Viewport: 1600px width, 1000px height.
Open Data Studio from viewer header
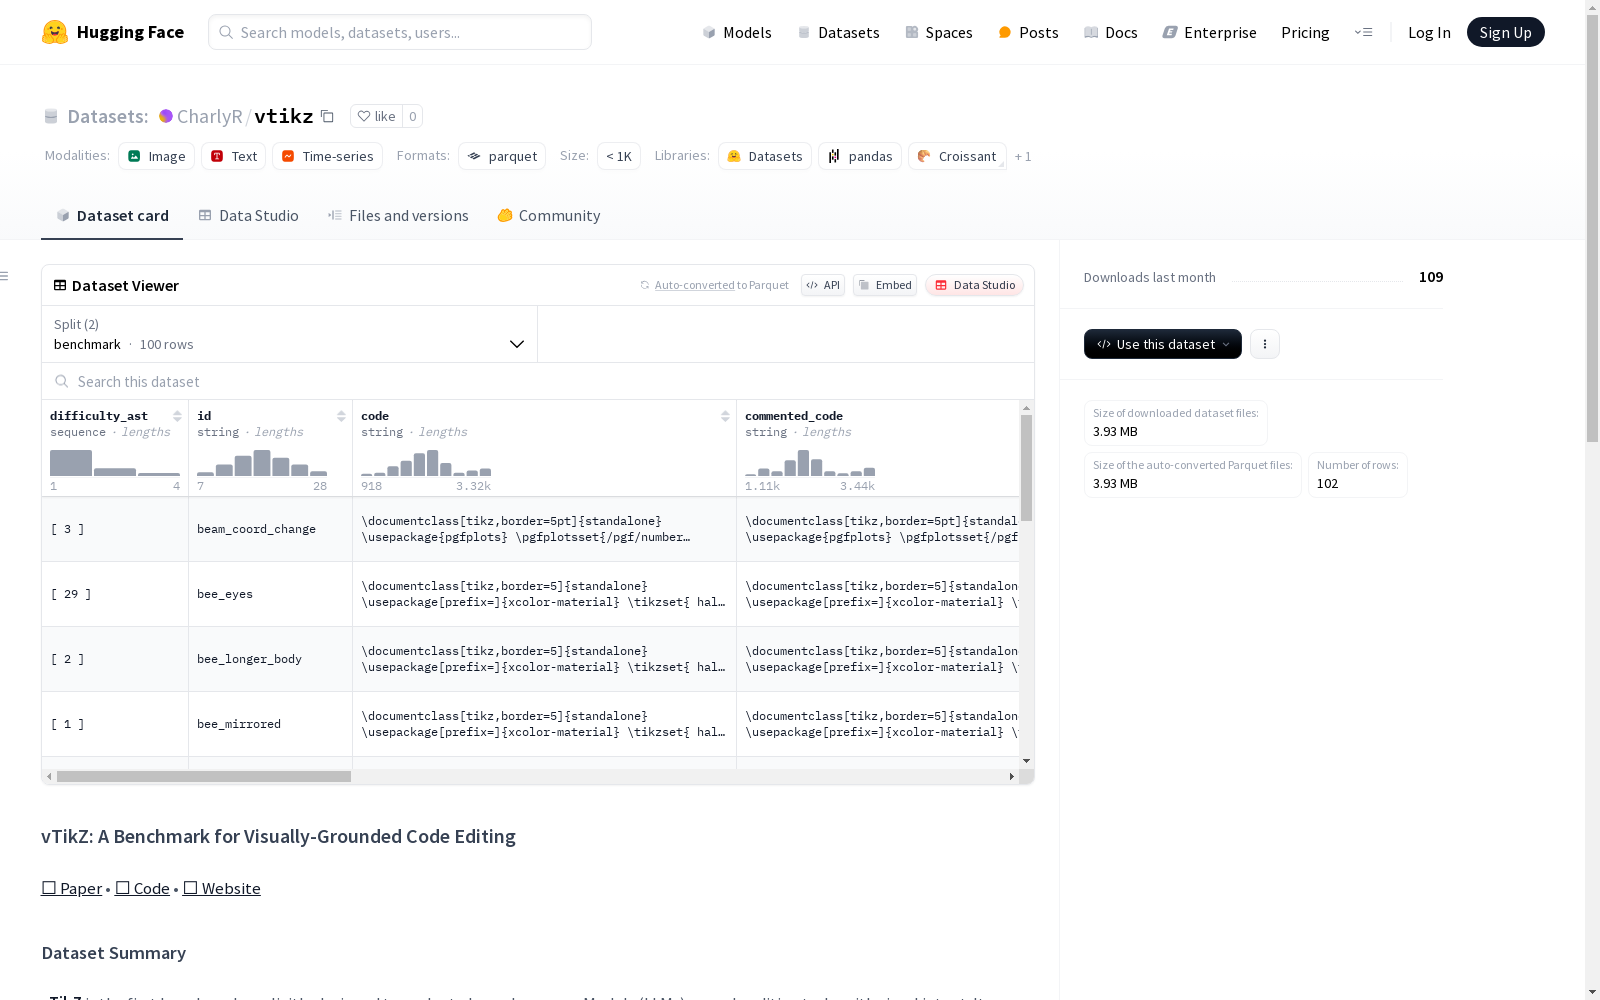(974, 285)
